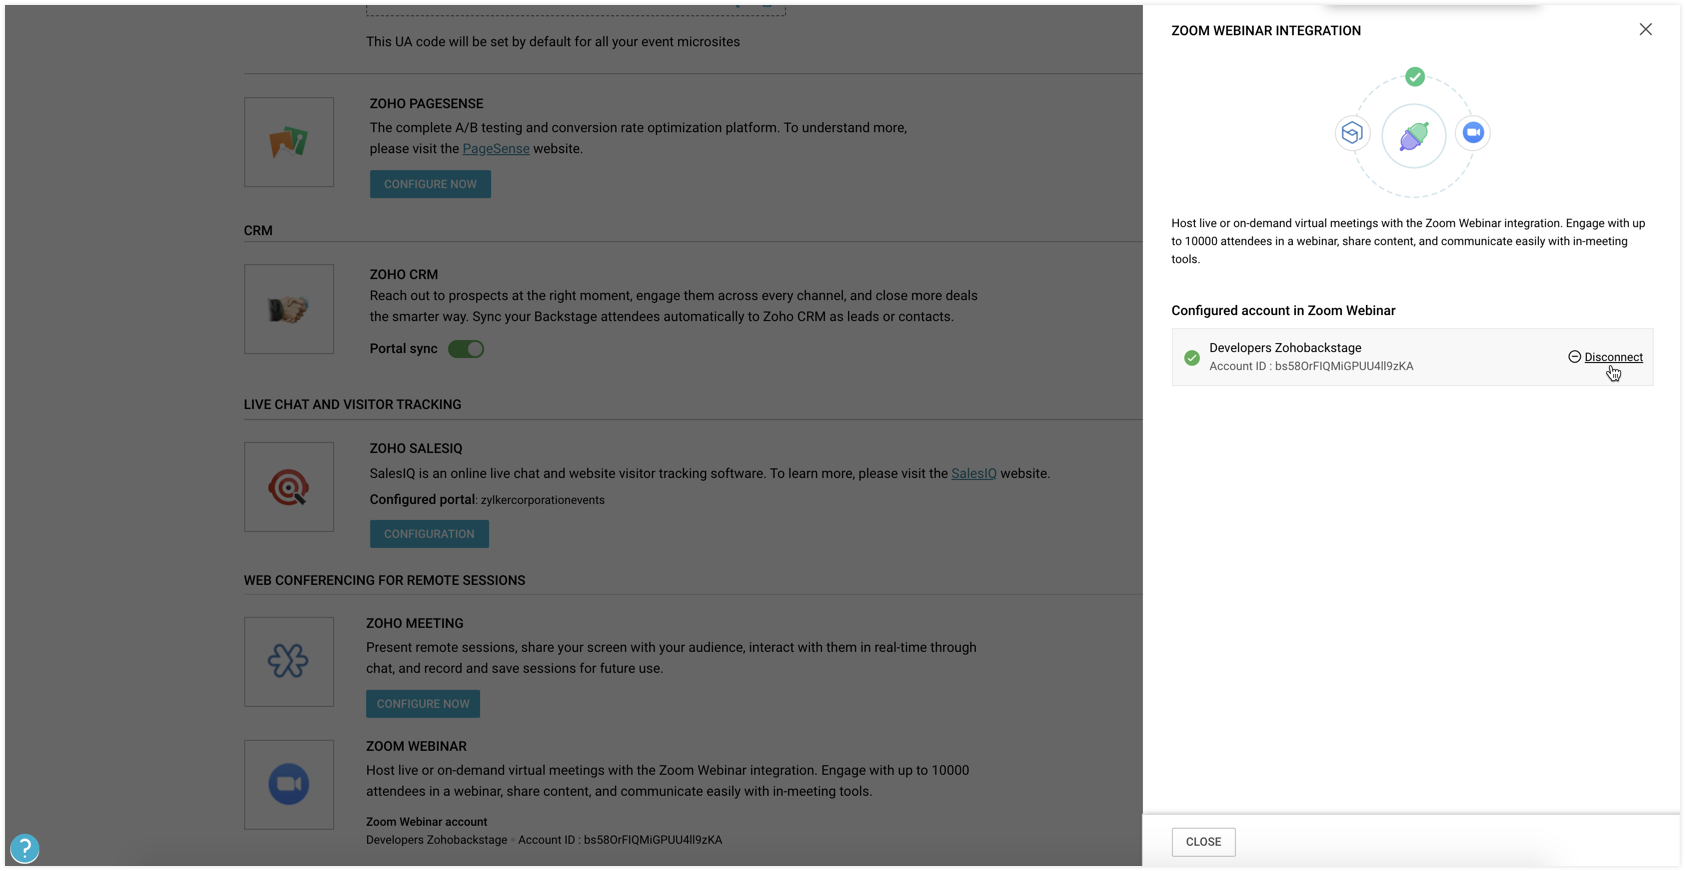Click the Zoho CRM handshake icon
This screenshot has width=1685, height=871.
pyautogui.click(x=288, y=310)
